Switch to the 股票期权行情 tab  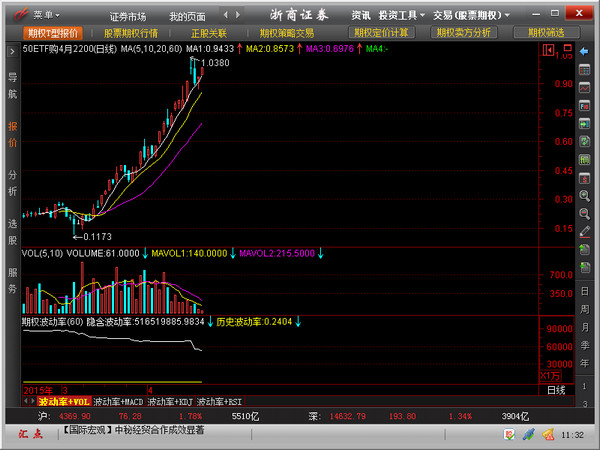pos(131,33)
